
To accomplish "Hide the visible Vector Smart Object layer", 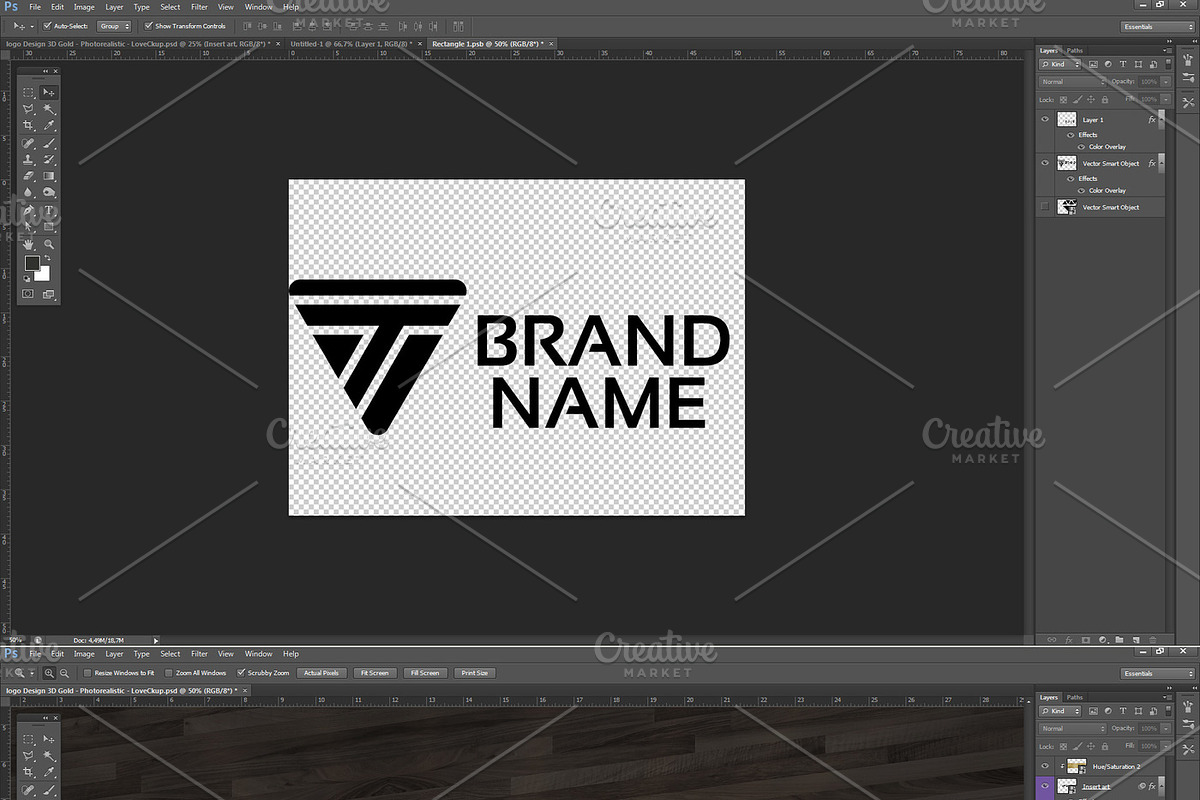I will pyautogui.click(x=1045, y=163).
